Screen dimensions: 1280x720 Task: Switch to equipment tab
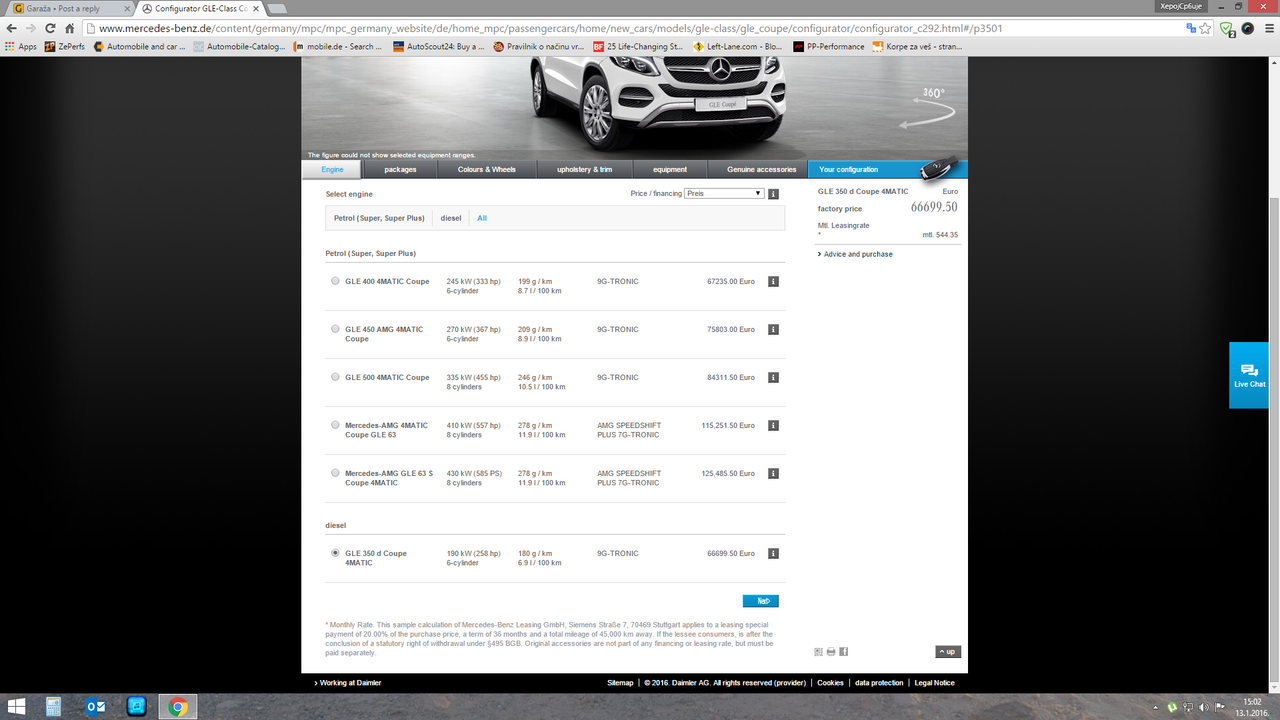tap(670, 170)
